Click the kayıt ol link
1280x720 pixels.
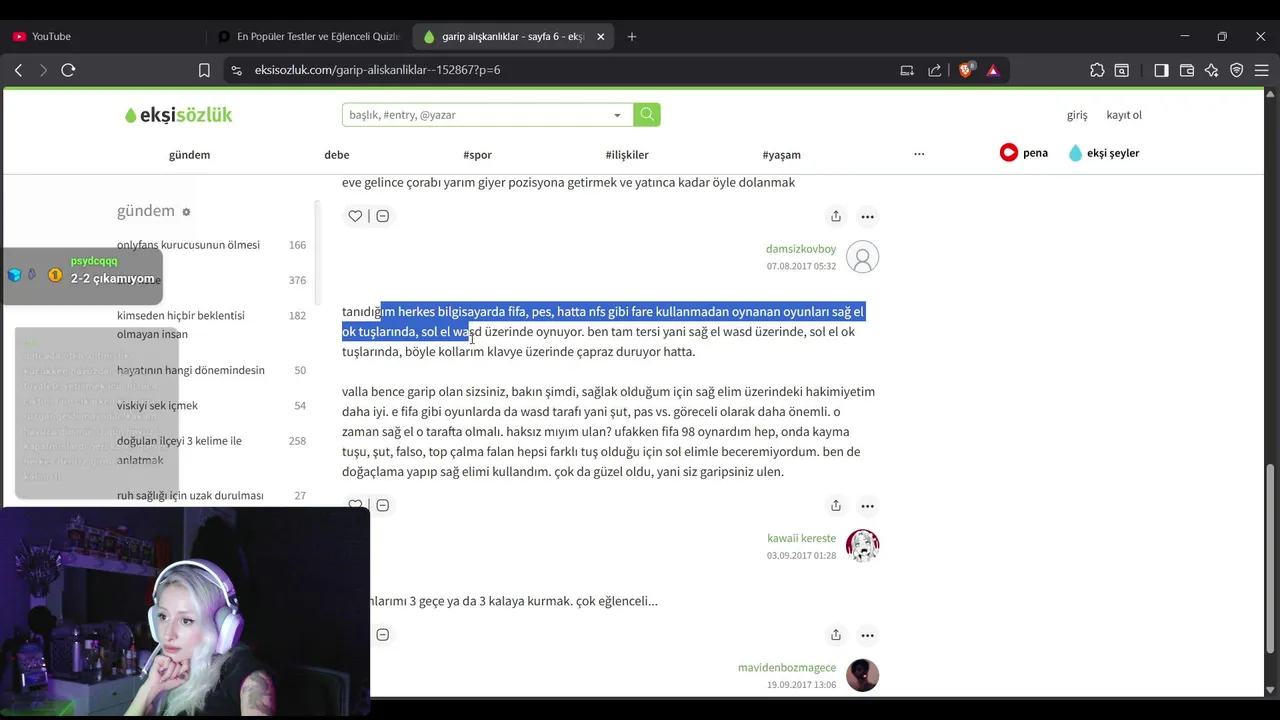(1124, 115)
